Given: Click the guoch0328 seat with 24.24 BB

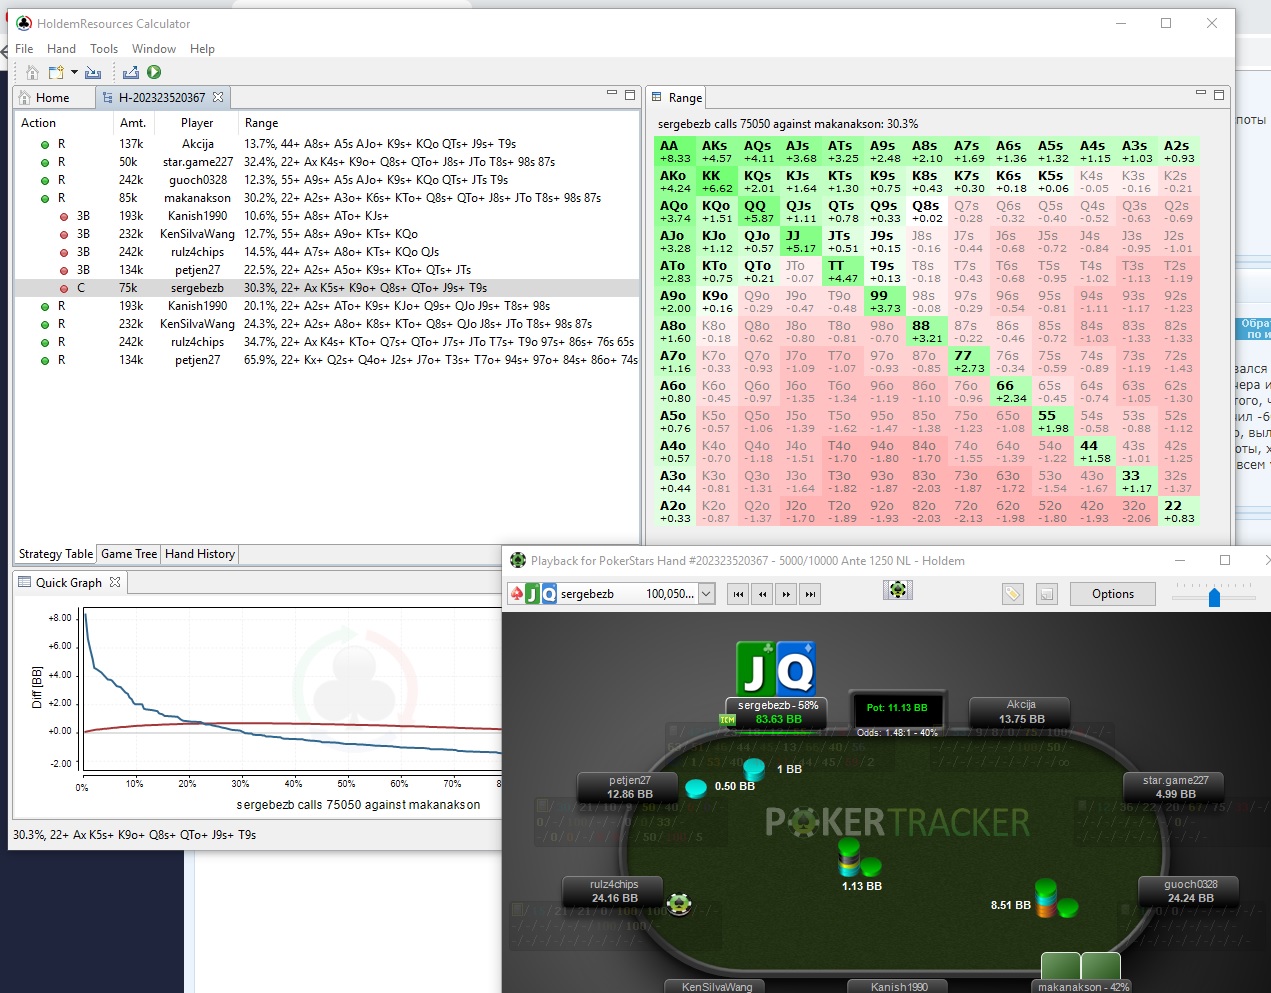Looking at the screenshot, I should tap(1190, 891).
